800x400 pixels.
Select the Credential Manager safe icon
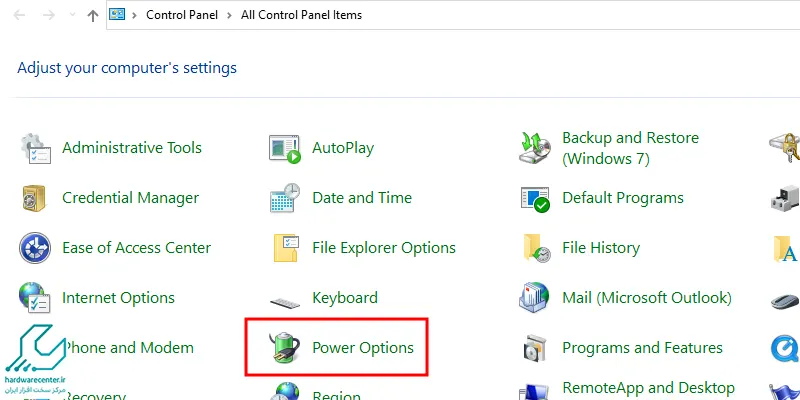point(35,198)
